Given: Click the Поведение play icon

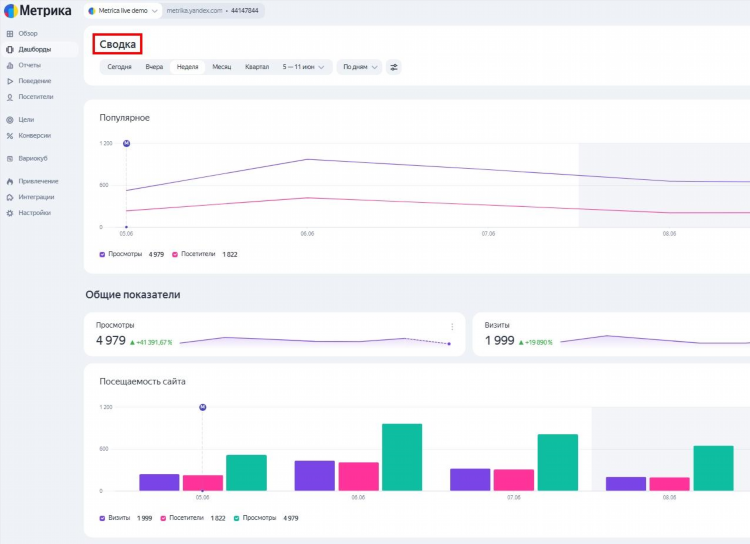Looking at the screenshot, I should tap(10, 81).
